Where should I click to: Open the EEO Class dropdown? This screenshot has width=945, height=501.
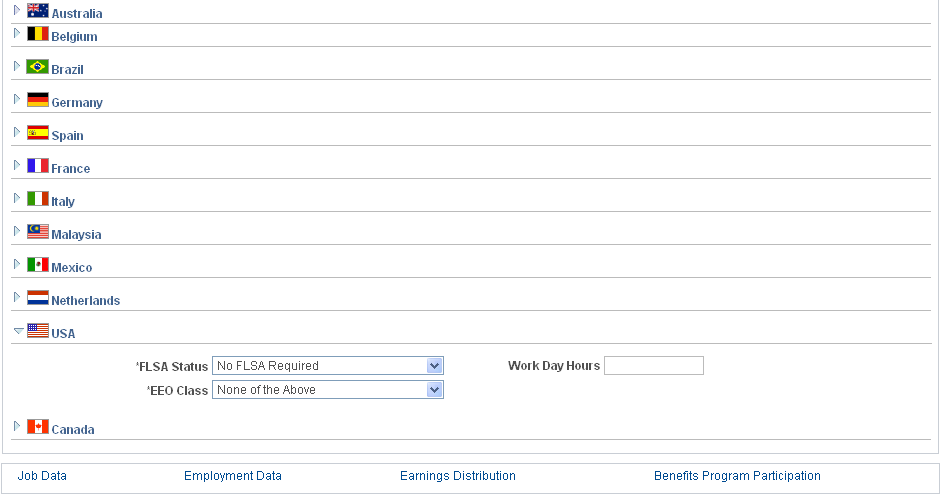pos(328,390)
